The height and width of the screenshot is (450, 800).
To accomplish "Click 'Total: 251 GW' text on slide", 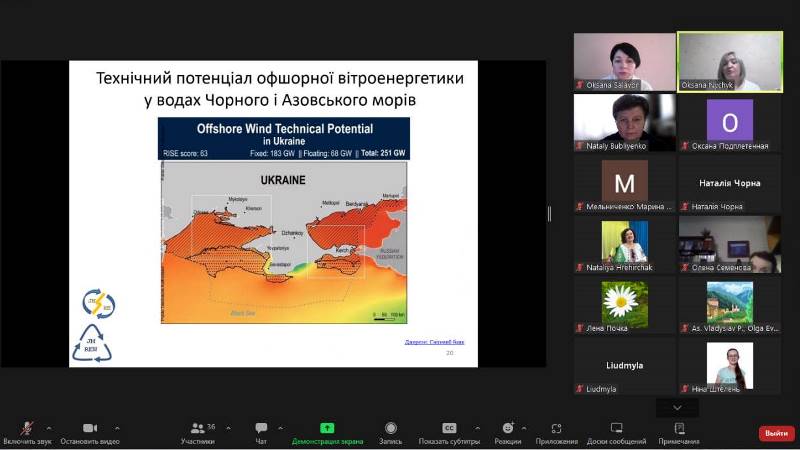I will click(x=383, y=153).
